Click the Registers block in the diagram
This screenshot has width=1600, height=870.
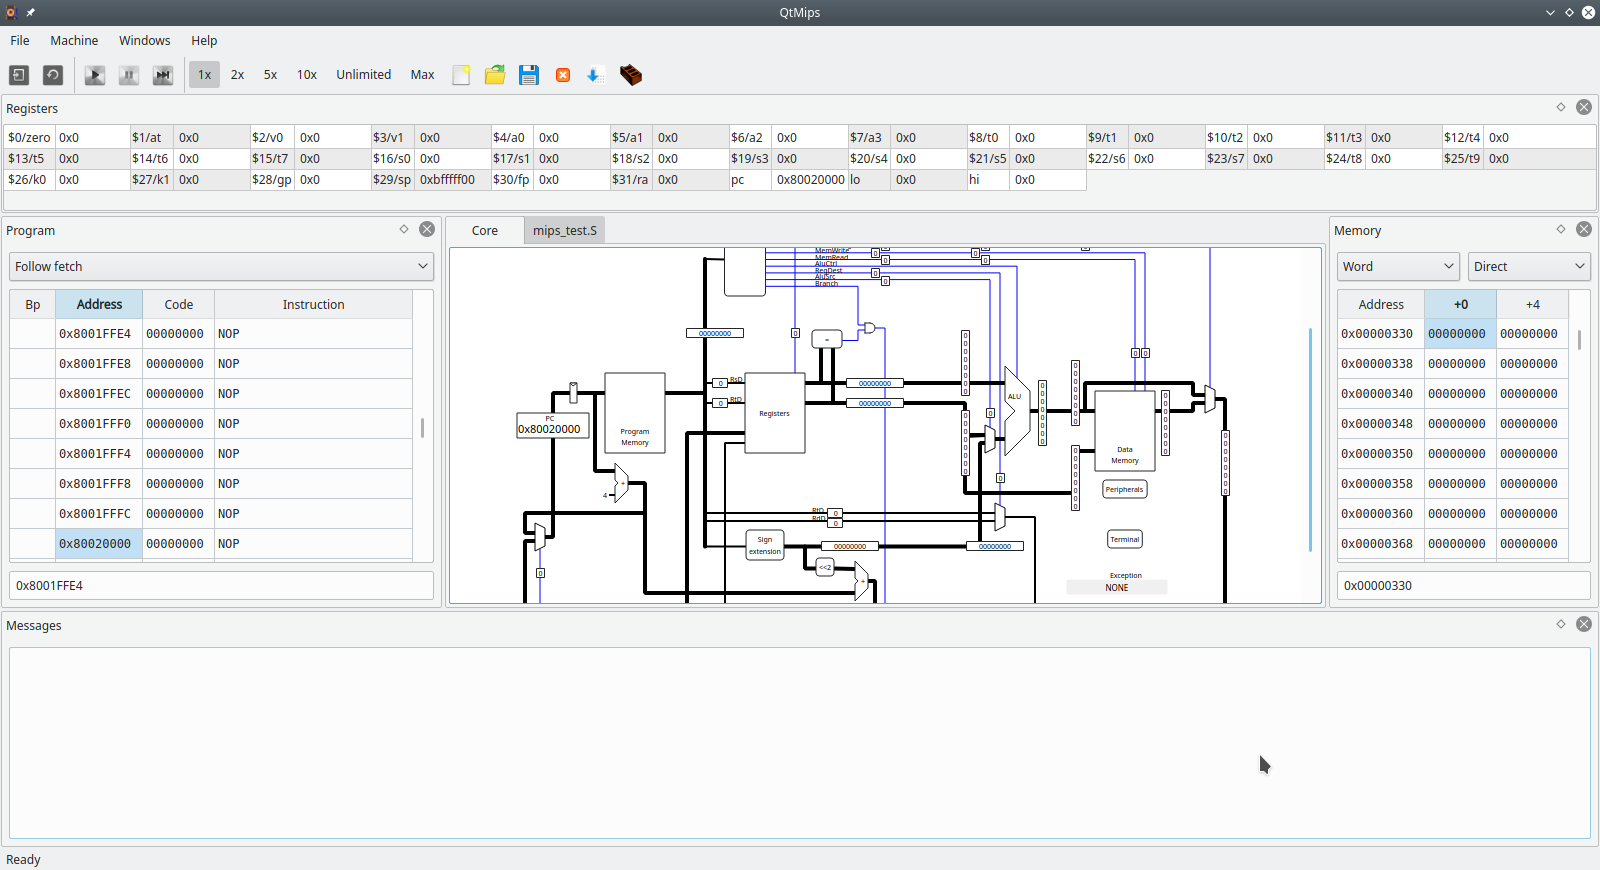tap(775, 413)
